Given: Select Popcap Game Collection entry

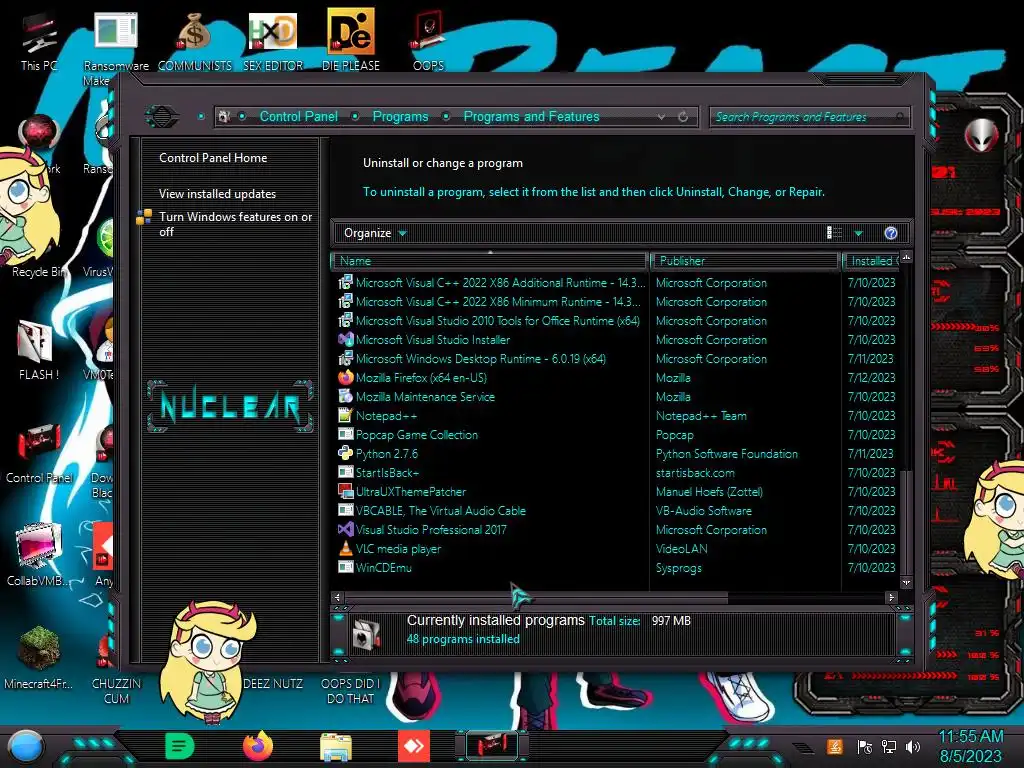Looking at the screenshot, I should pos(490,434).
